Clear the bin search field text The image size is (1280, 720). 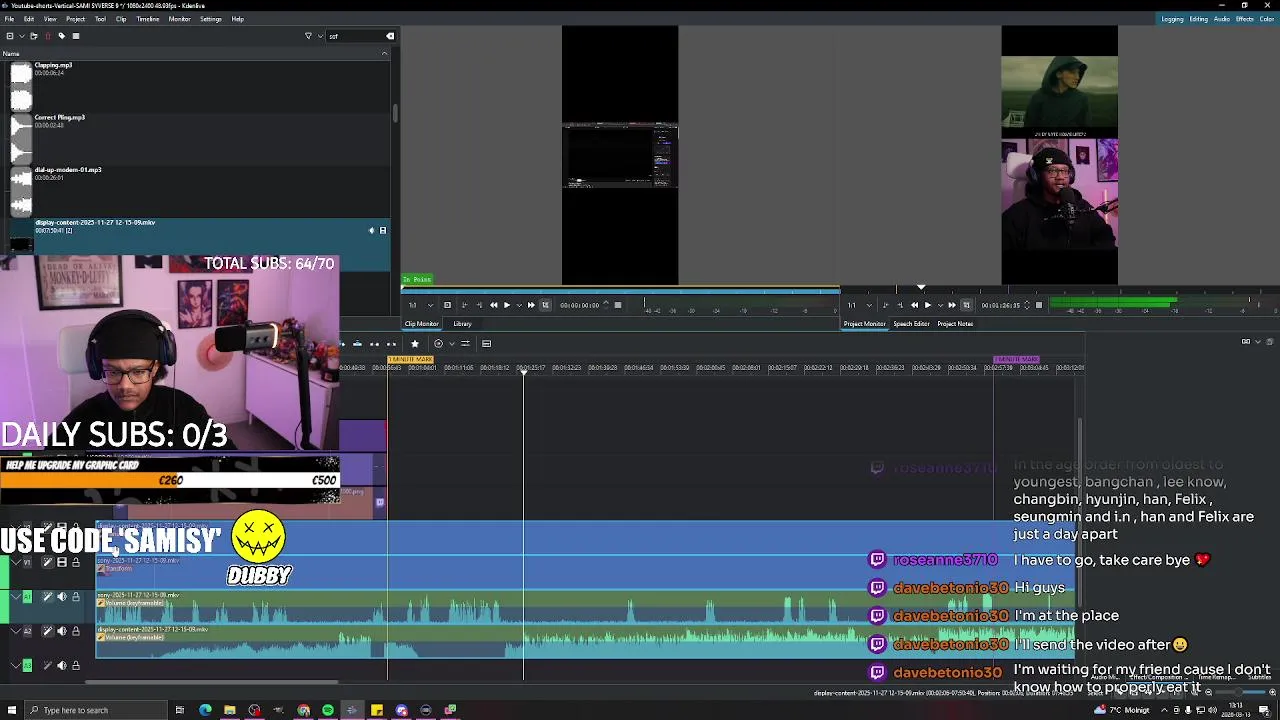pos(390,36)
